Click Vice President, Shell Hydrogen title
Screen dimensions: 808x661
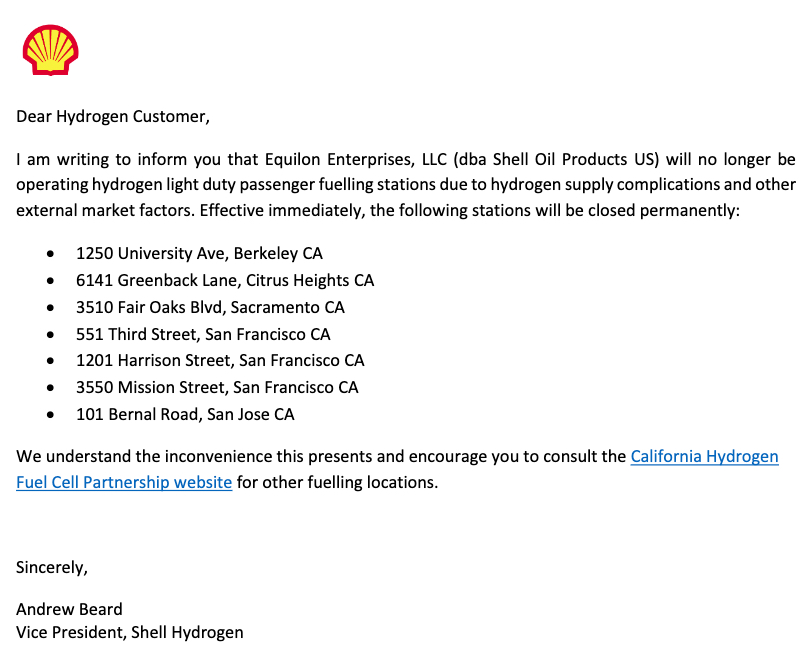(x=130, y=632)
